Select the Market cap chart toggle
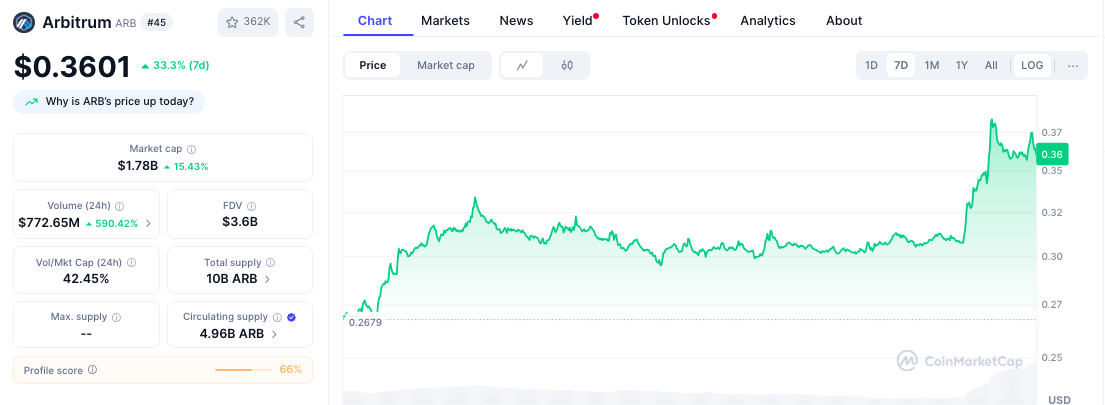 pos(445,66)
